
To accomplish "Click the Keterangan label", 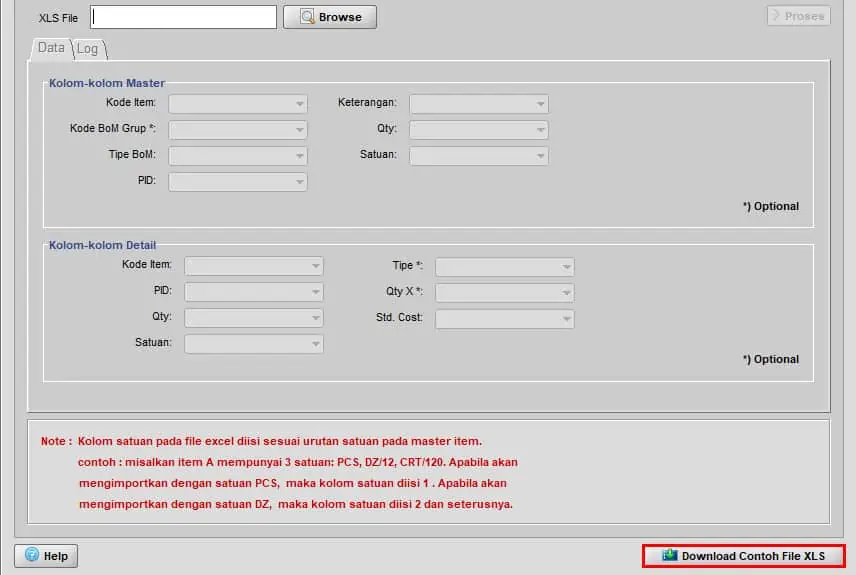I will (367, 103).
